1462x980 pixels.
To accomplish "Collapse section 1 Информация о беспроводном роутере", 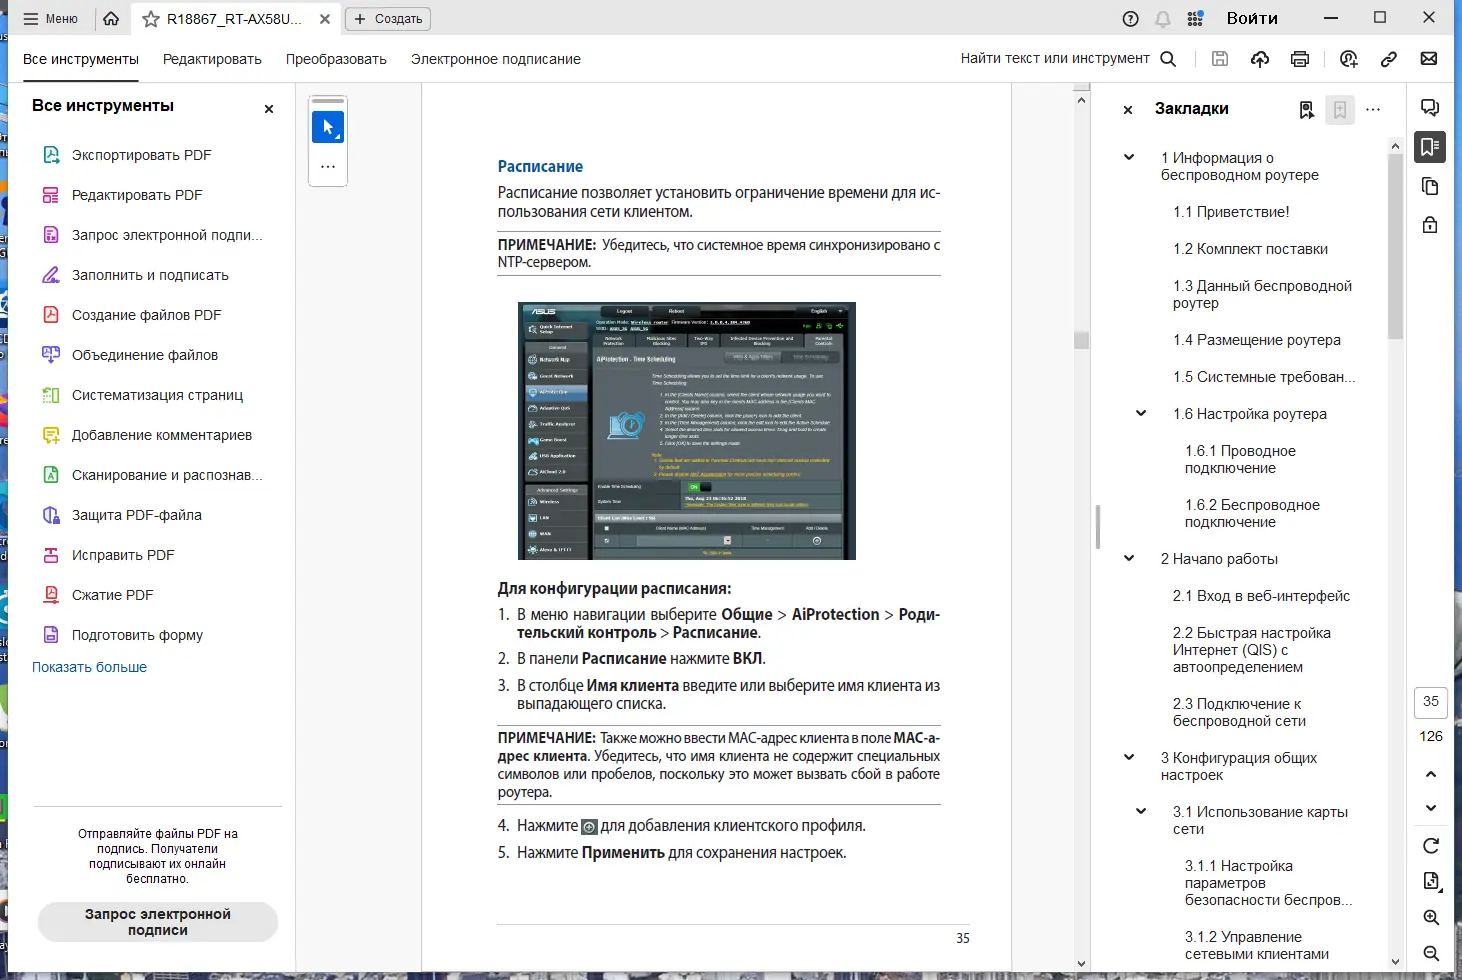I will pyautogui.click(x=1128, y=157).
